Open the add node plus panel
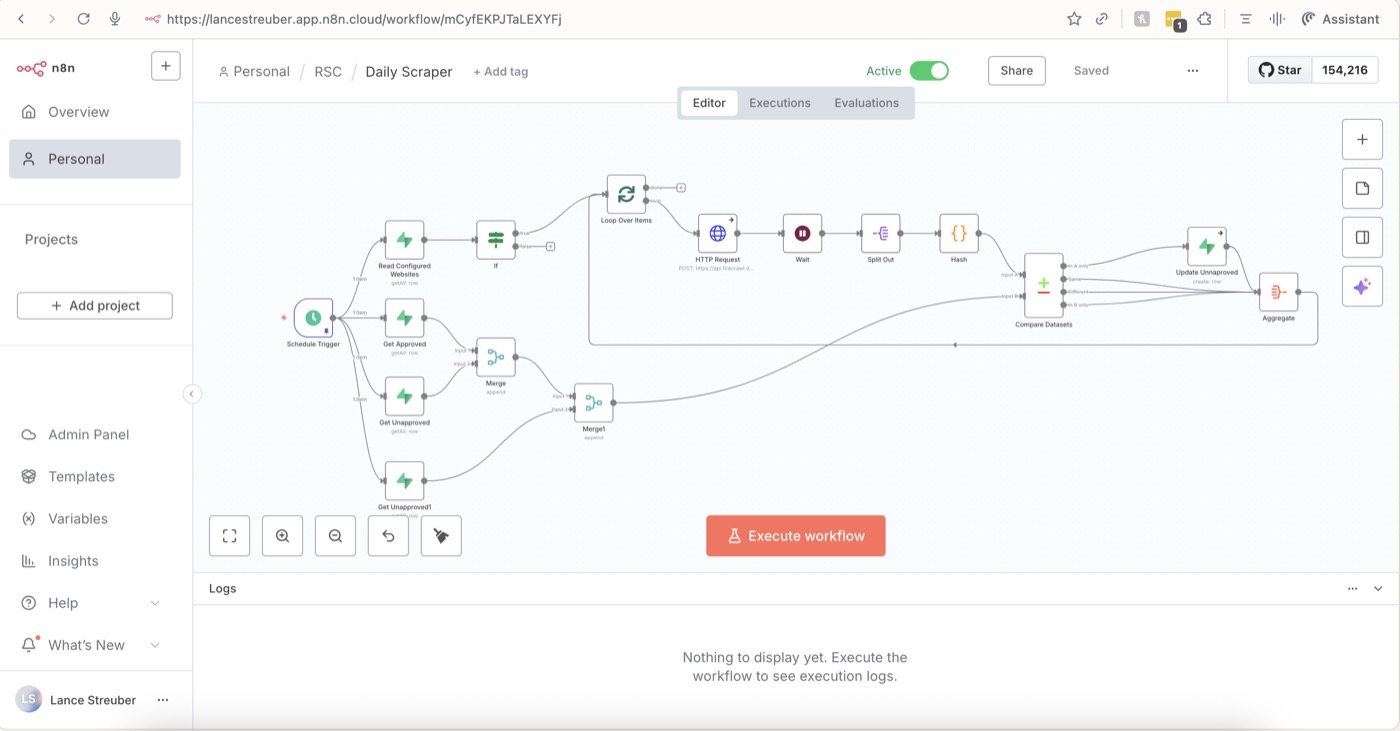The image size is (1400, 731). [x=1362, y=139]
